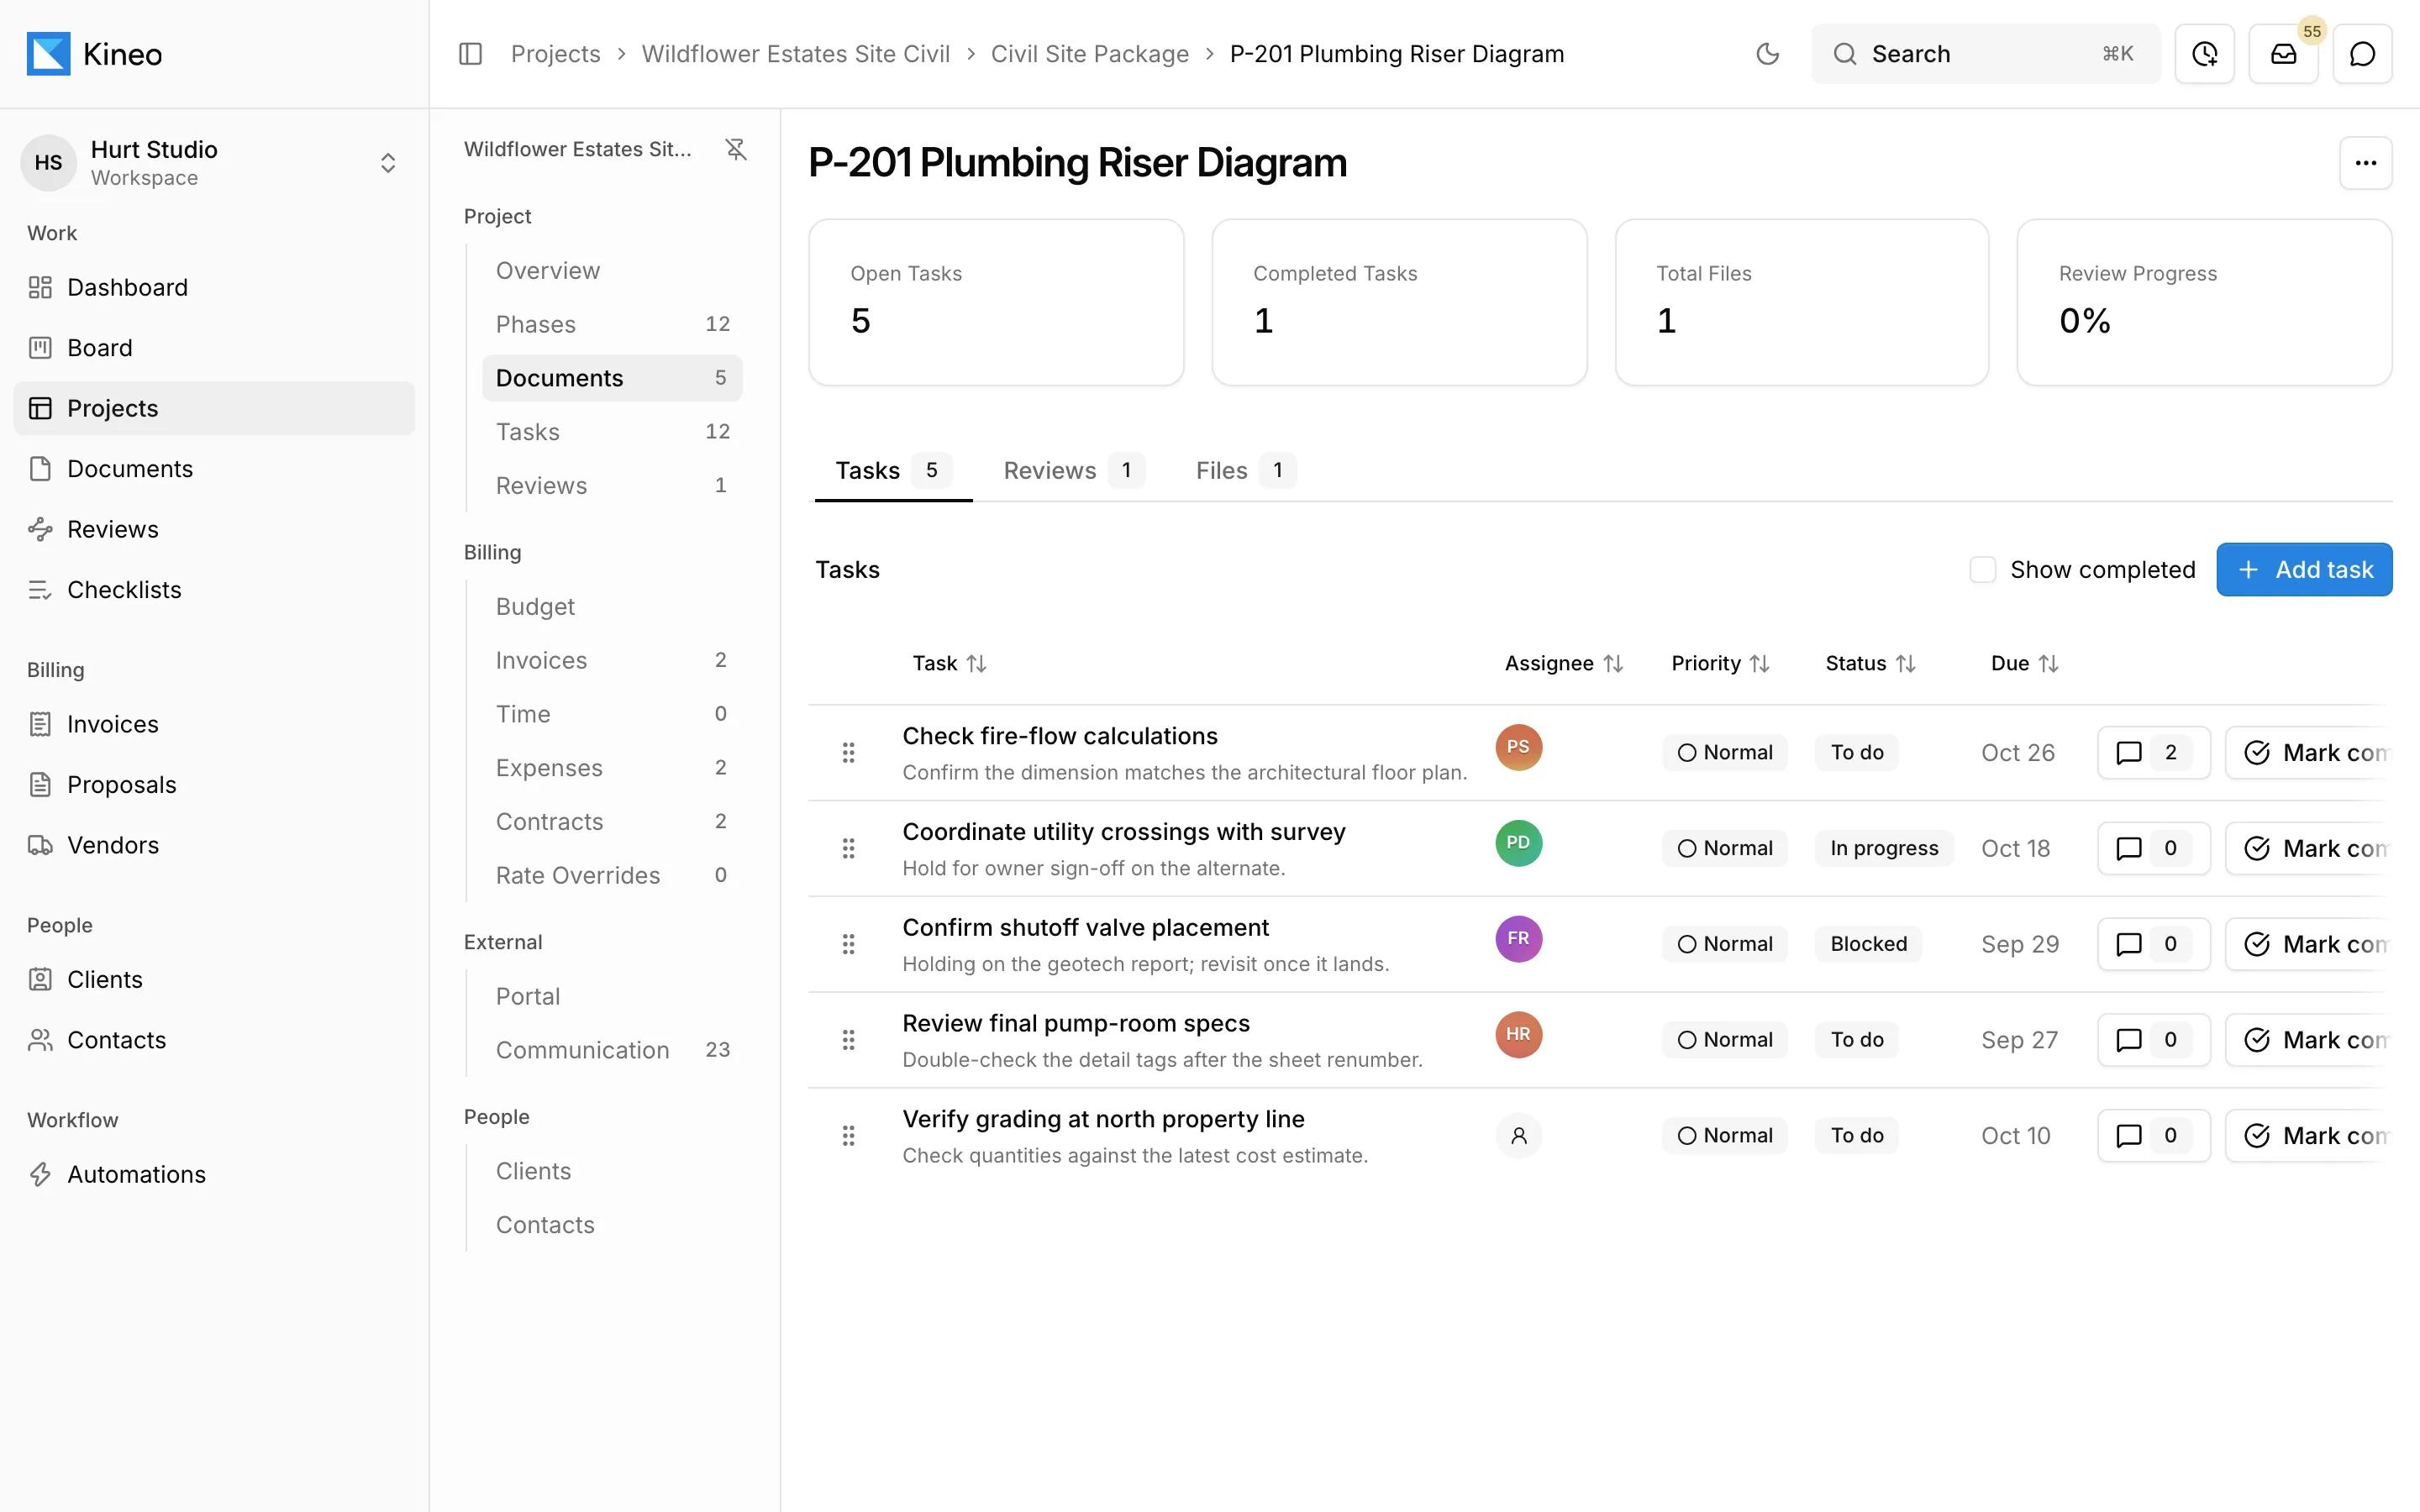The height and width of the screenshot is (1512, 2420).
Task: Click the Kineo logo
Action: [x=94, y=54]
